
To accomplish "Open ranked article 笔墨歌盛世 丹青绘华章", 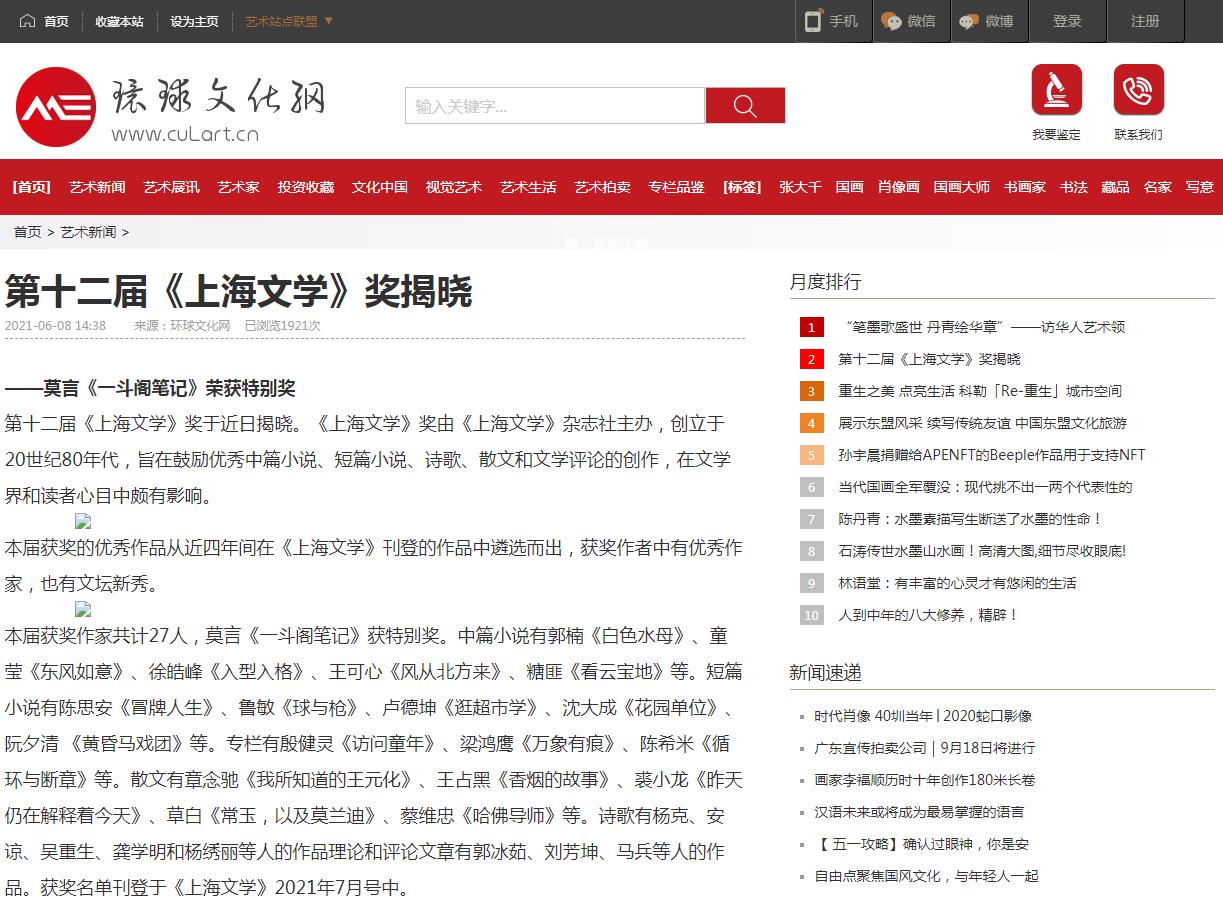I will pos(984,327).
